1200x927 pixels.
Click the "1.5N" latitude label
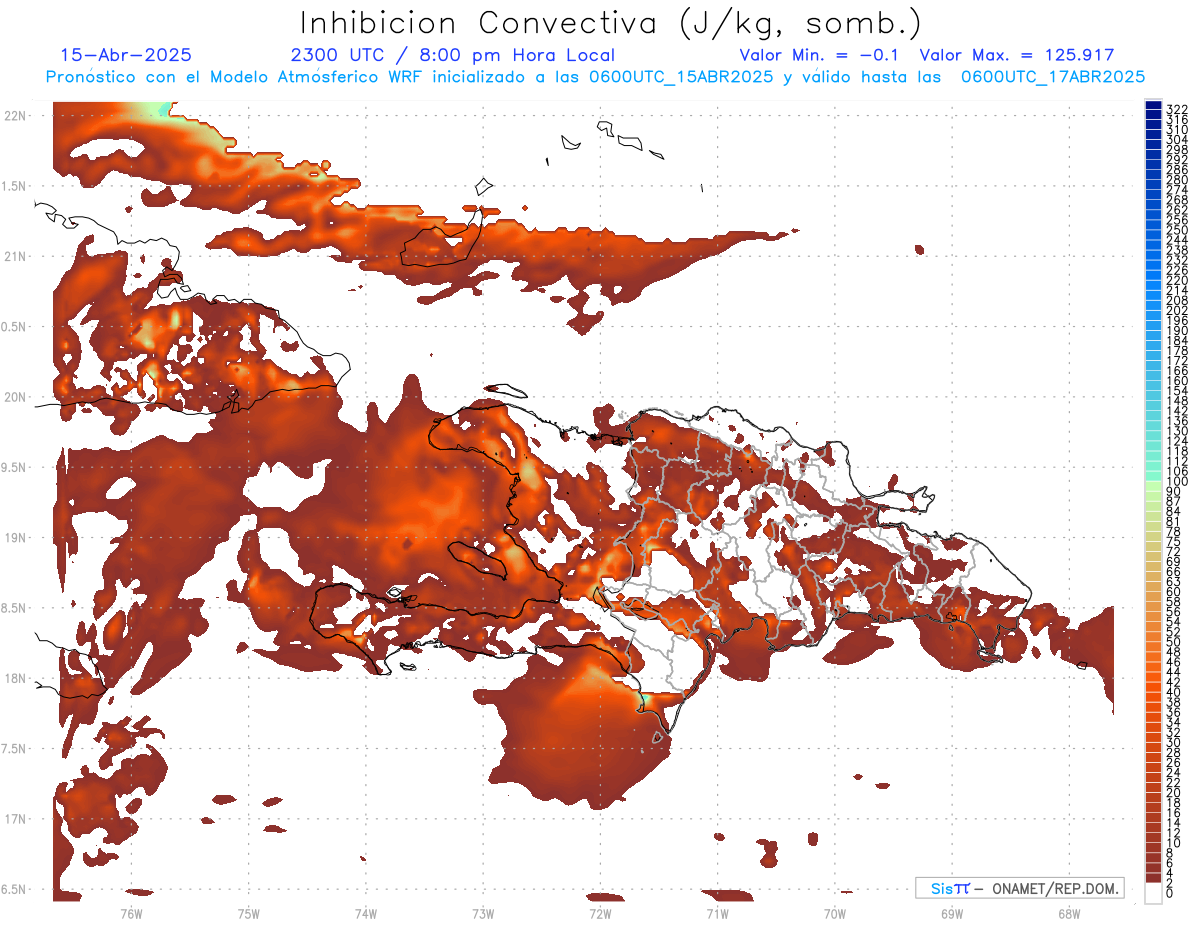14,186
